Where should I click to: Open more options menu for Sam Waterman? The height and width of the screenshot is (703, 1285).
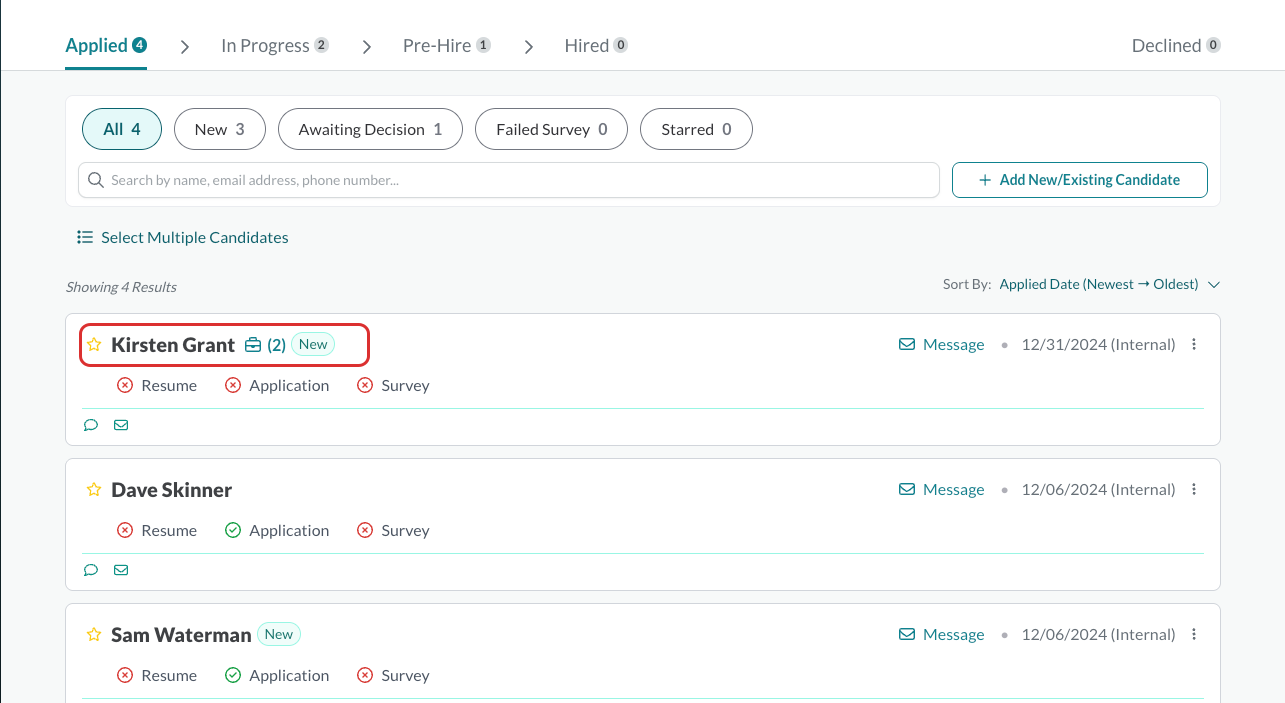click(x=1194, y=635)
